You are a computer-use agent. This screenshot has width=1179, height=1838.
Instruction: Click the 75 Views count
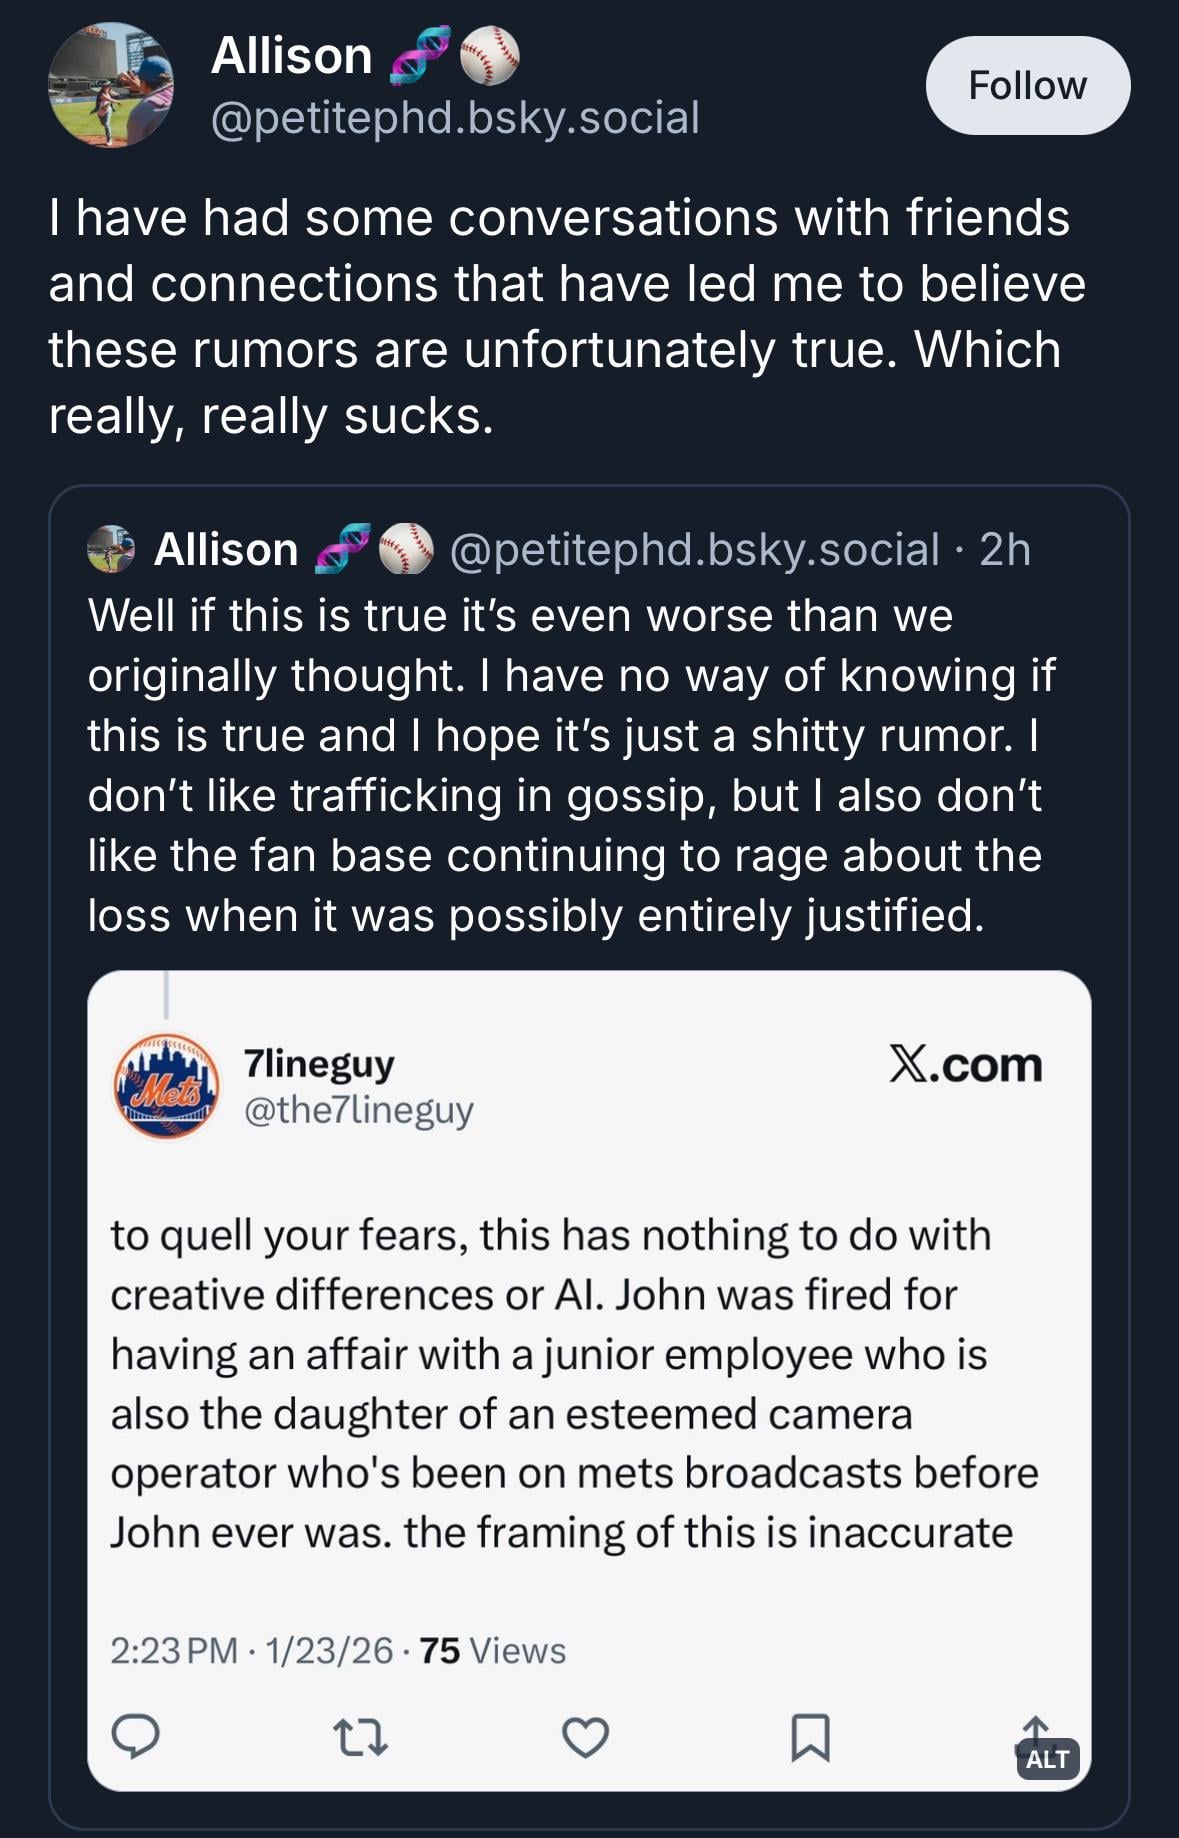click(x=492, y=1650)
